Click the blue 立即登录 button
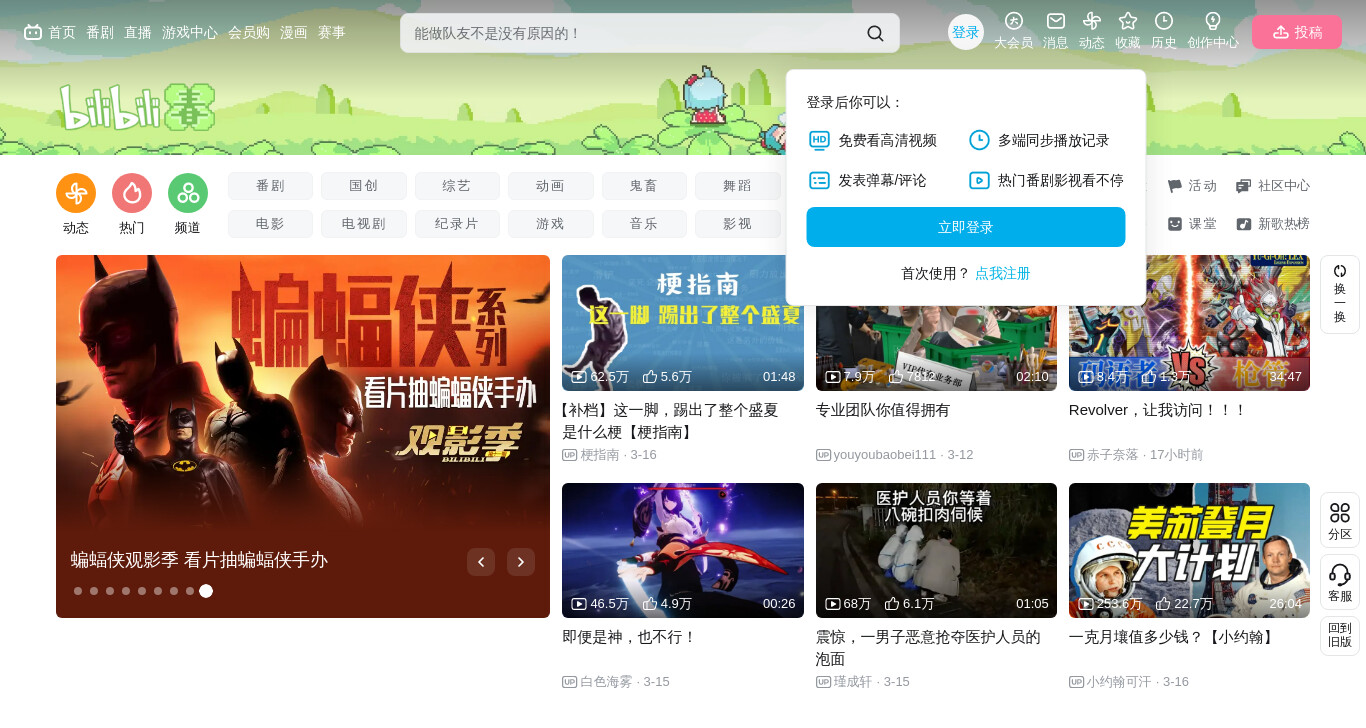This screenshot has height=728, width=1366. click(966, 227)
